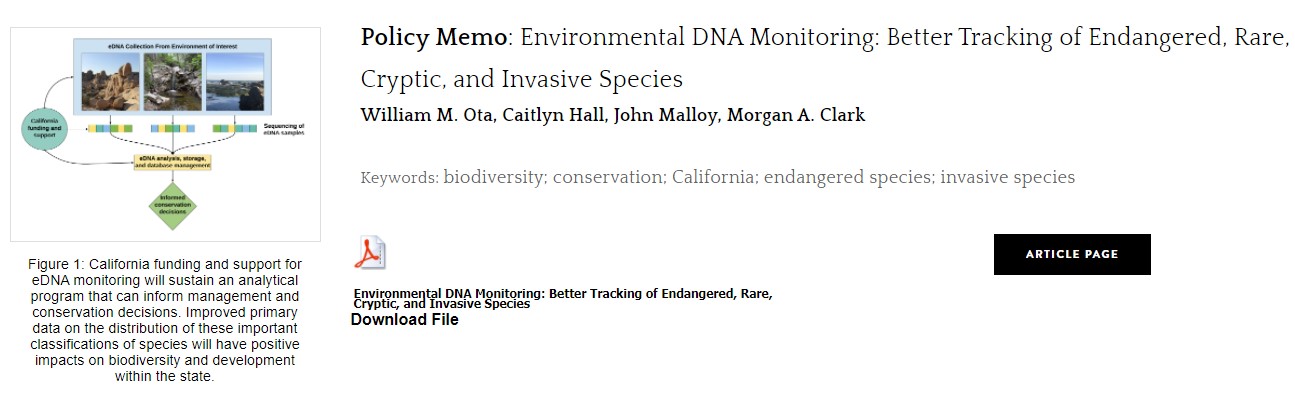Click the leftmost sequencing color bar
The image size is (1295, 412).
[x=109, y=128]
